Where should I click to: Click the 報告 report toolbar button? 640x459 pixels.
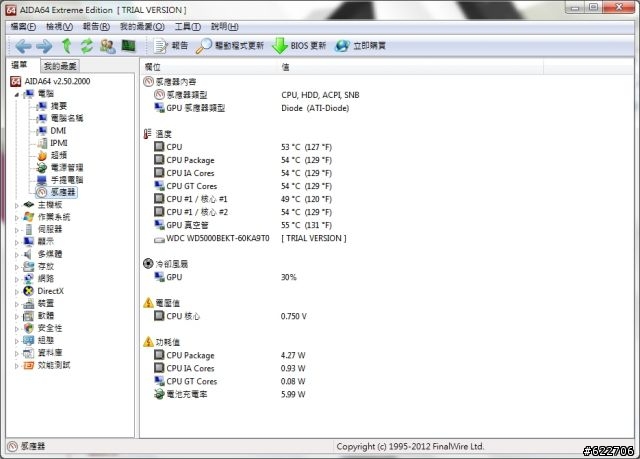(x=171, y=46)
